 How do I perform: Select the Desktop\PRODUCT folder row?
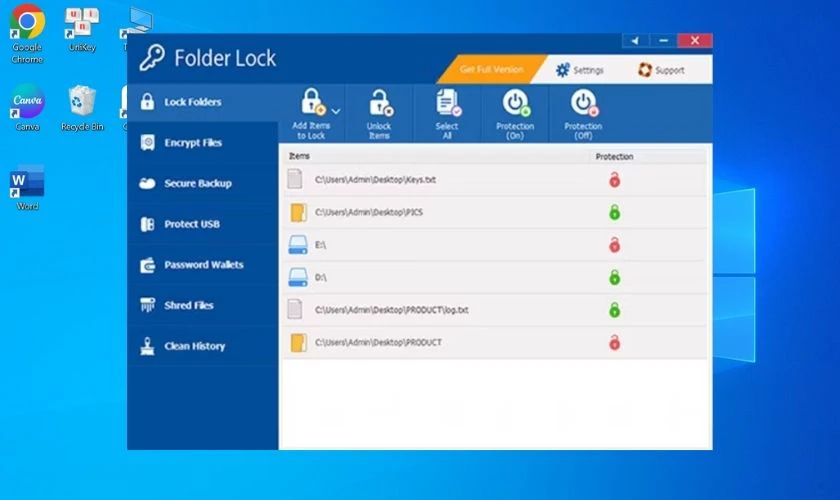[494, 343]
